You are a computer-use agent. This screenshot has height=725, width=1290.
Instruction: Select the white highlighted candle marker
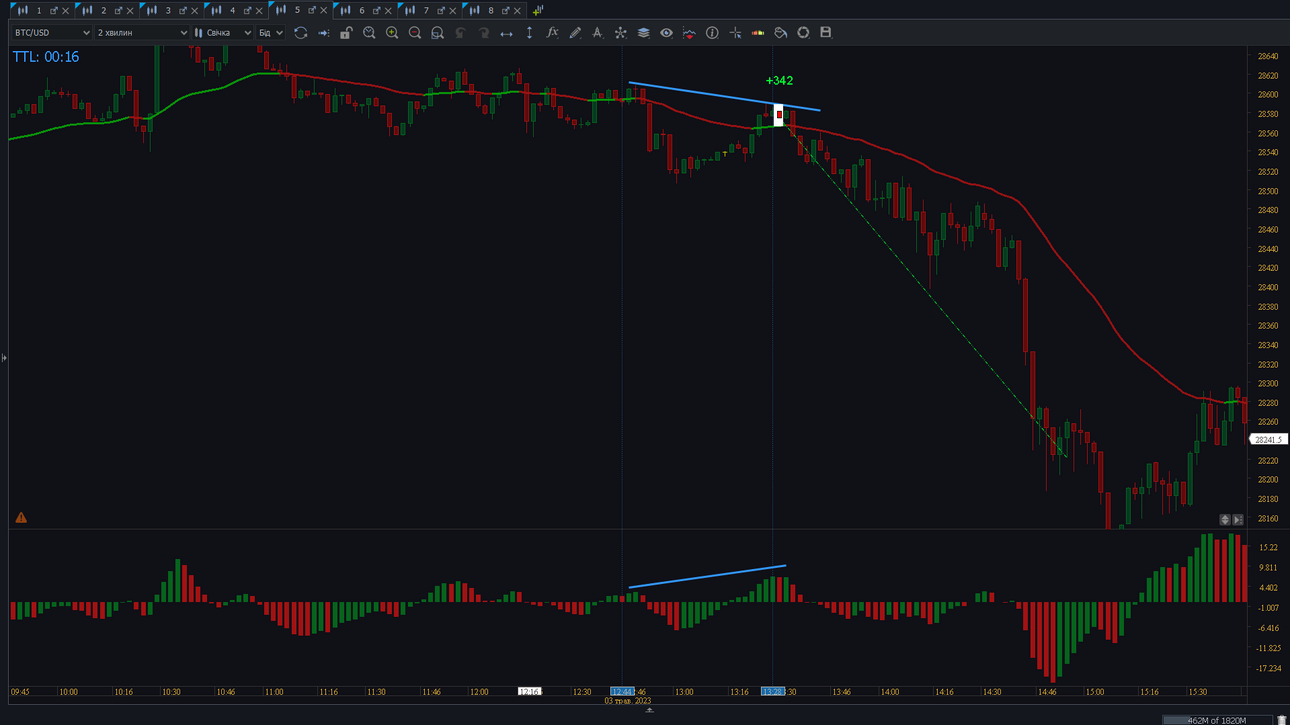tap(779, 115)
